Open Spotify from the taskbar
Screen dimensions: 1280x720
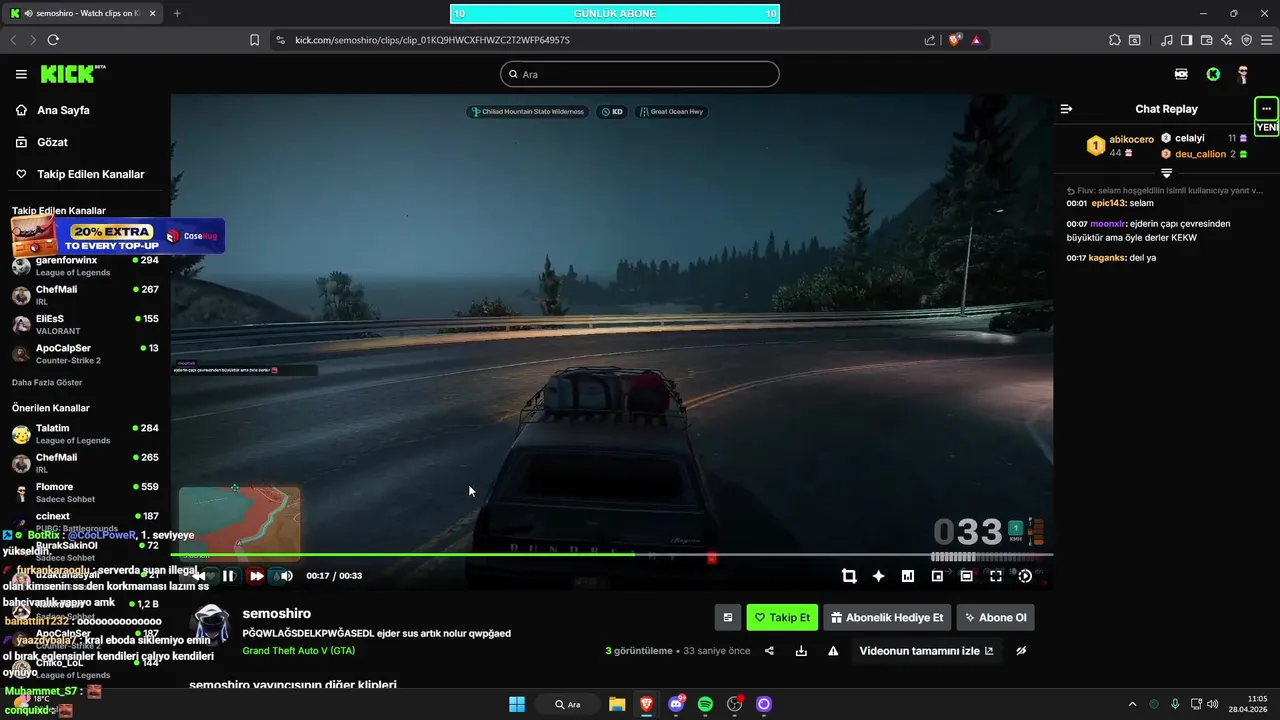705,704
